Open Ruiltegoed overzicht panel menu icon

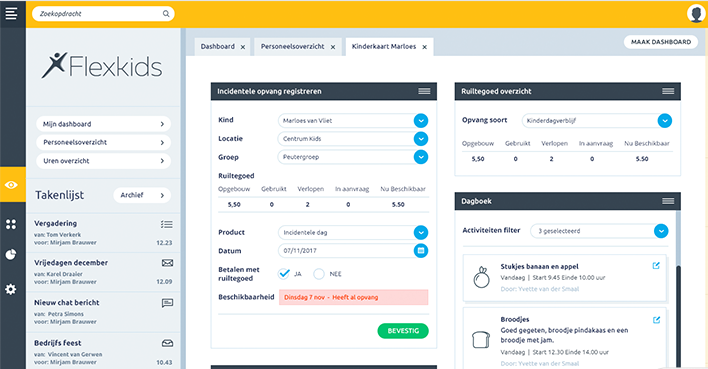pyautogui.click(x=668, y=91)
